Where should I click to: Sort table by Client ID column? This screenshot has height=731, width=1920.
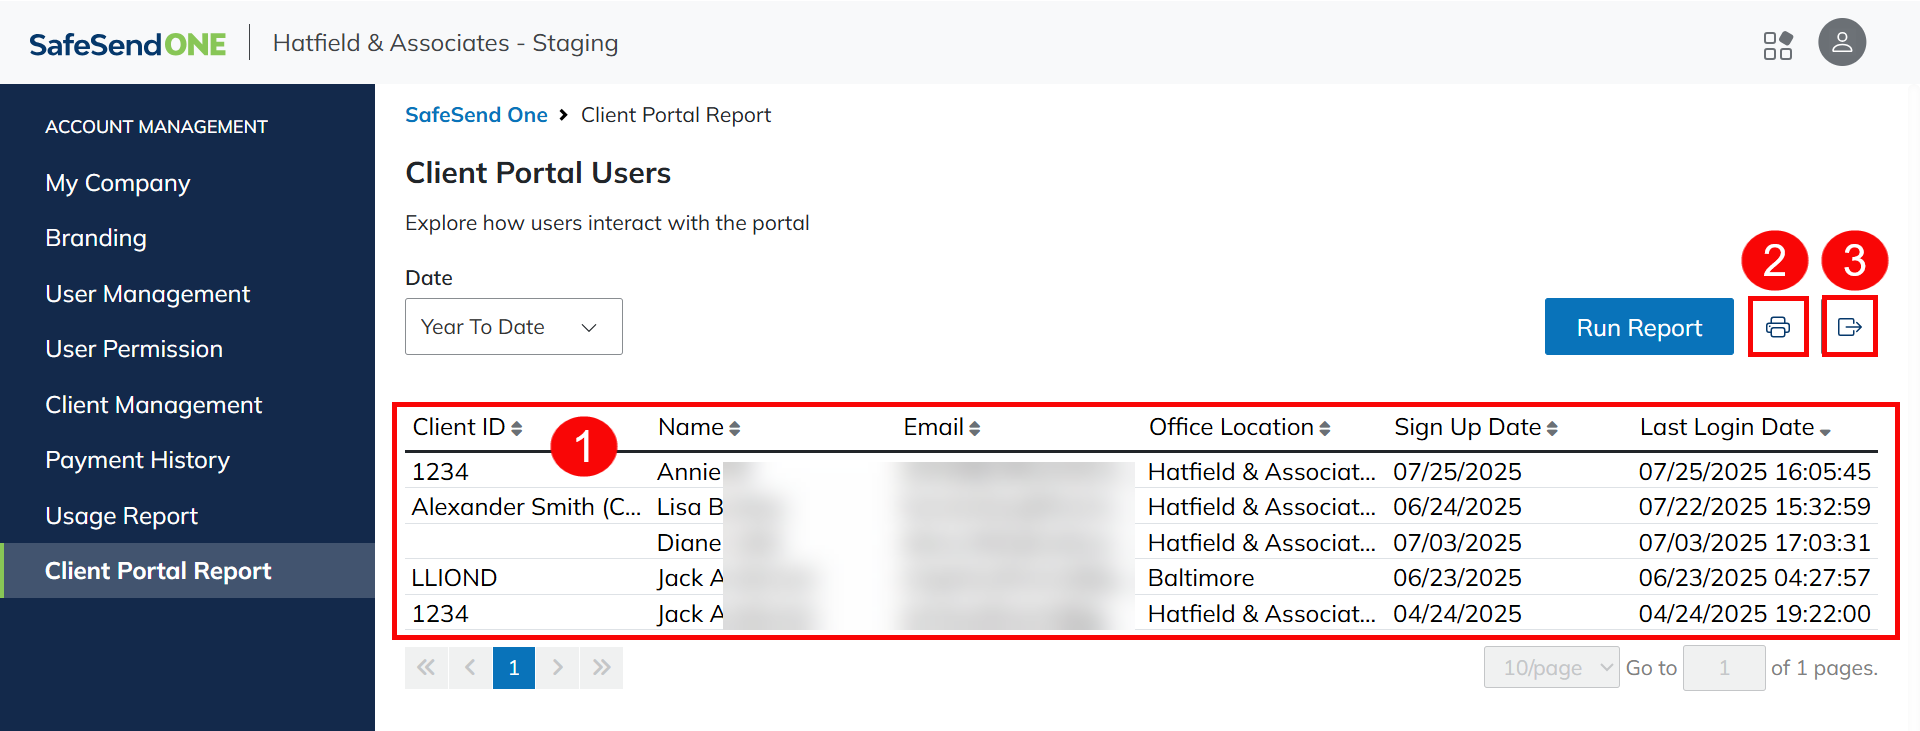[x=467, y=428]
